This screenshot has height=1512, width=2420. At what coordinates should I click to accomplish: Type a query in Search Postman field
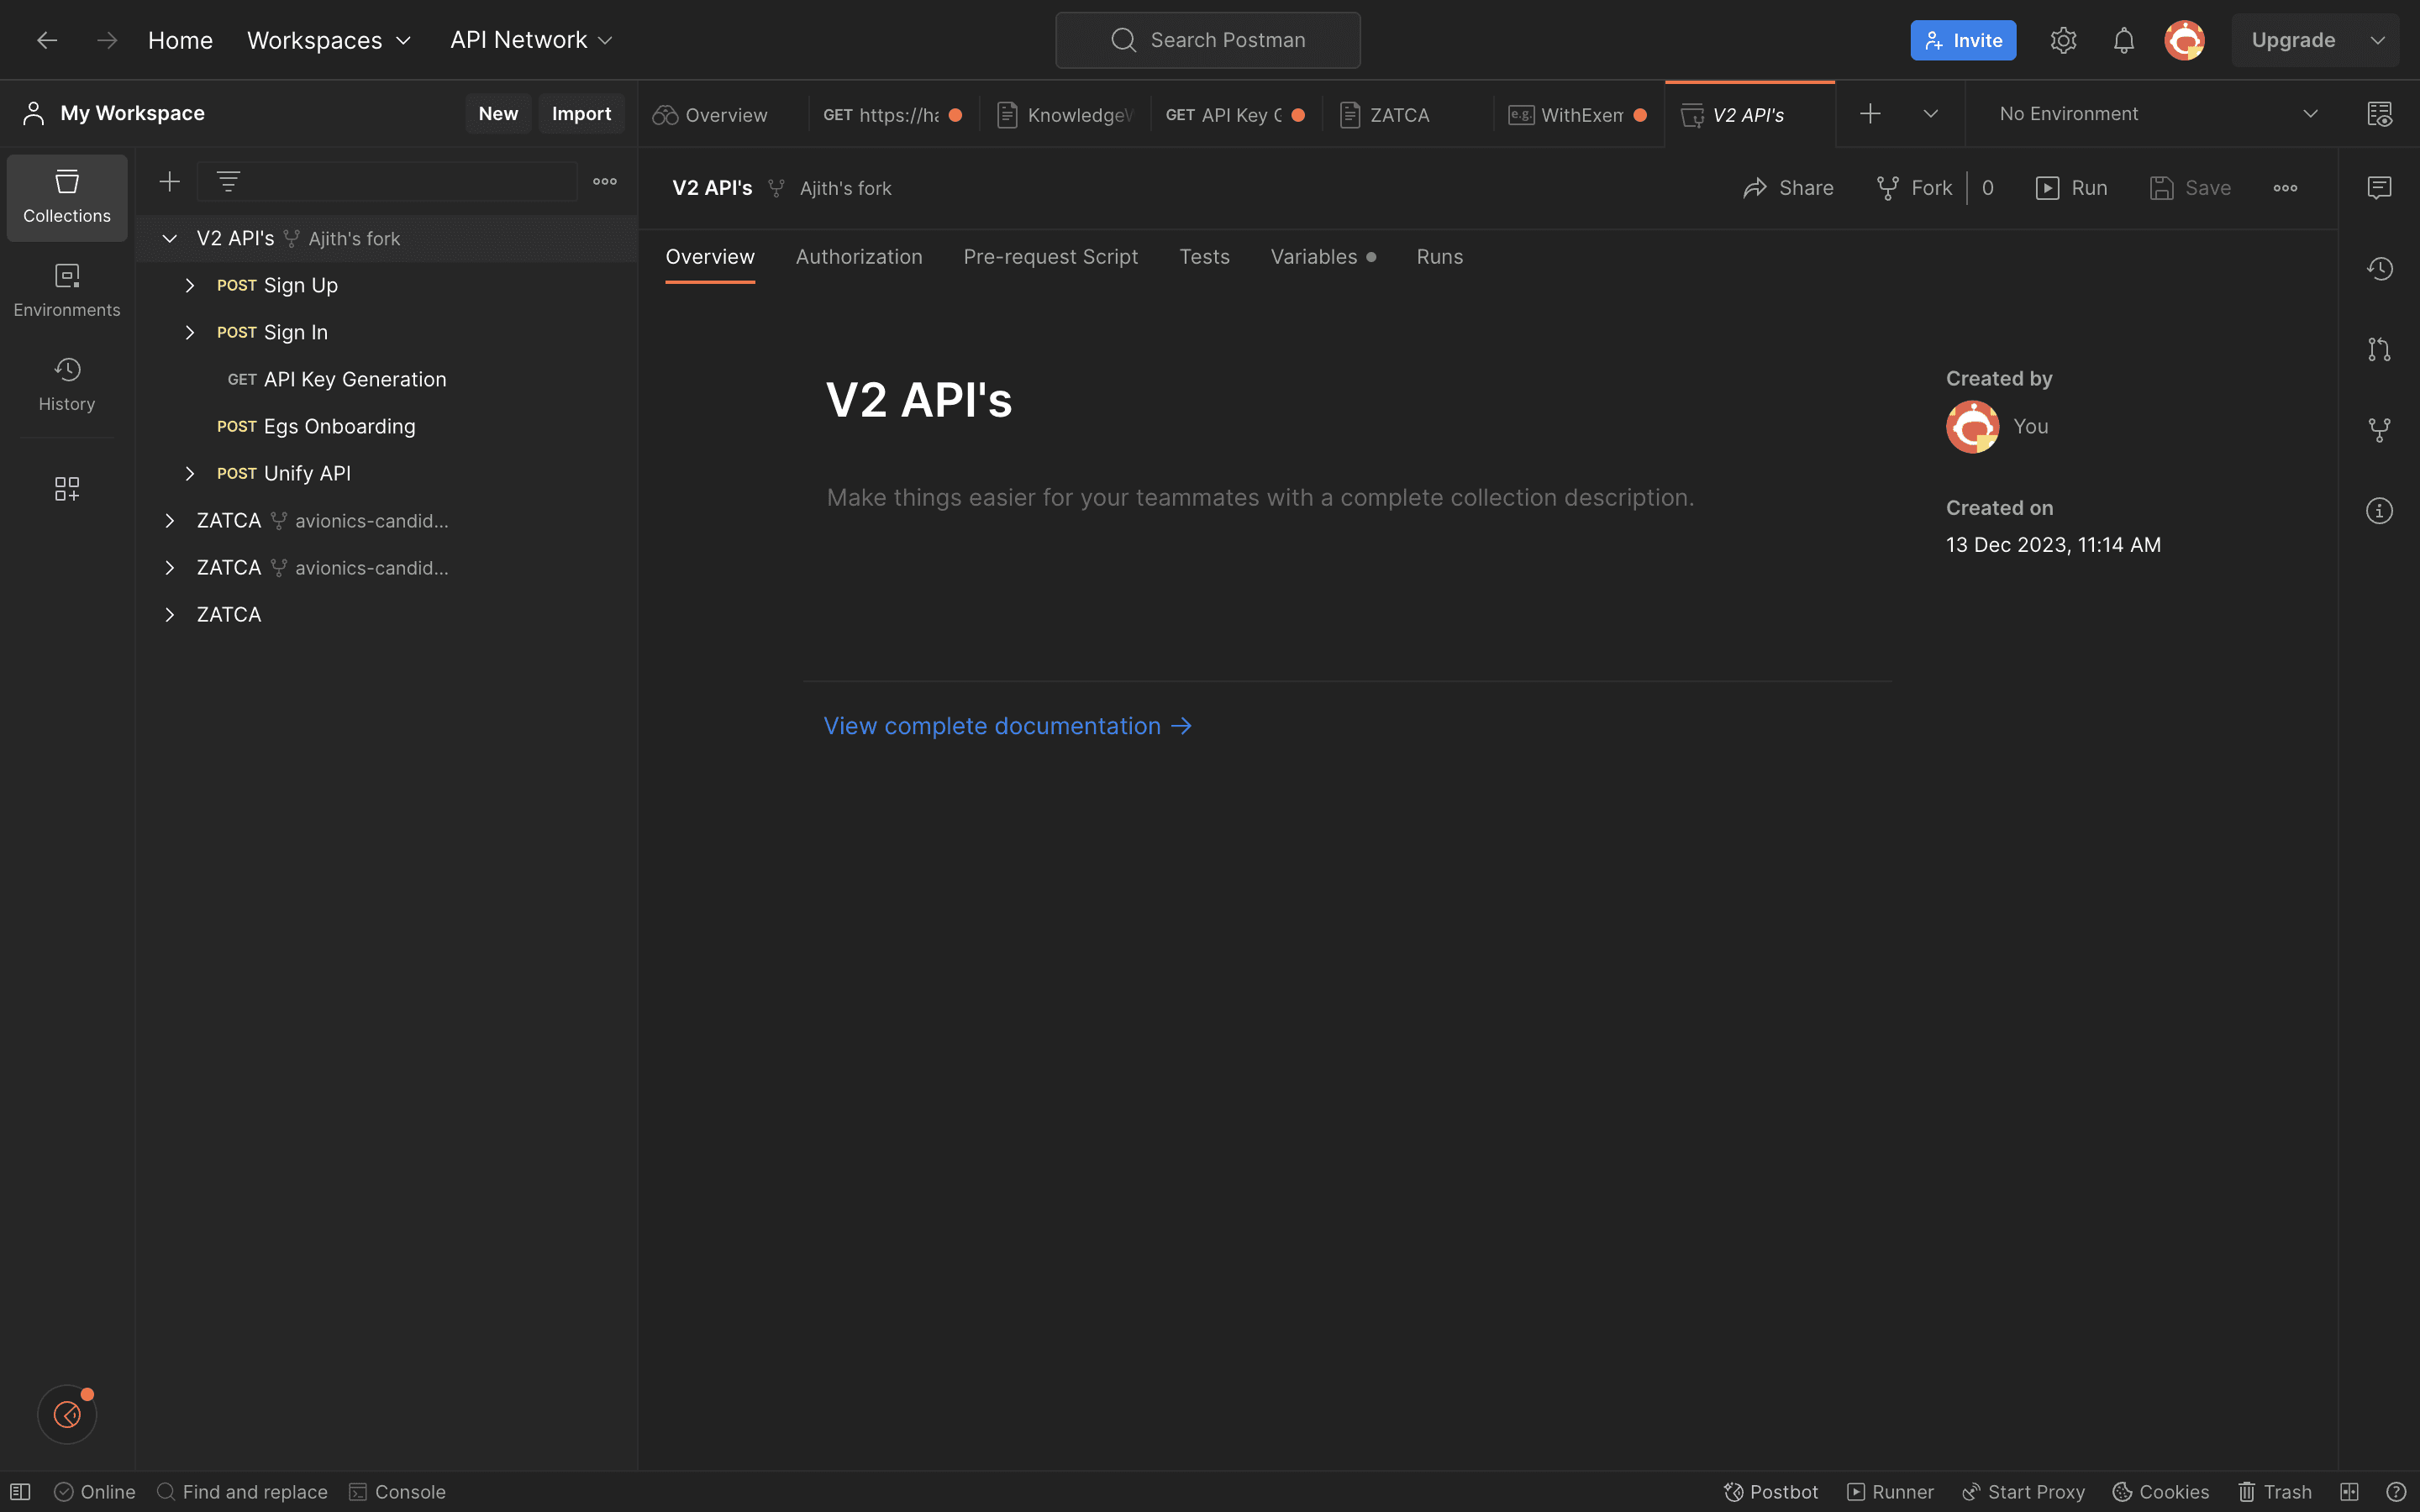click(1207, 40)
